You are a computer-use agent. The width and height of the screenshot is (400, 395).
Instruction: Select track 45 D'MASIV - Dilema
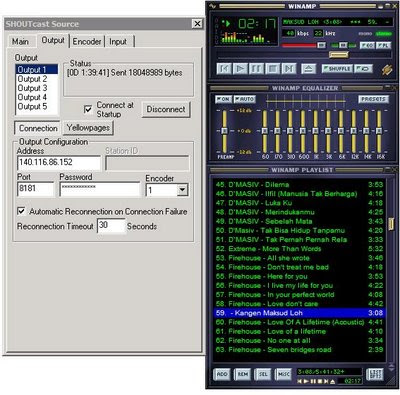pos(299,184)
